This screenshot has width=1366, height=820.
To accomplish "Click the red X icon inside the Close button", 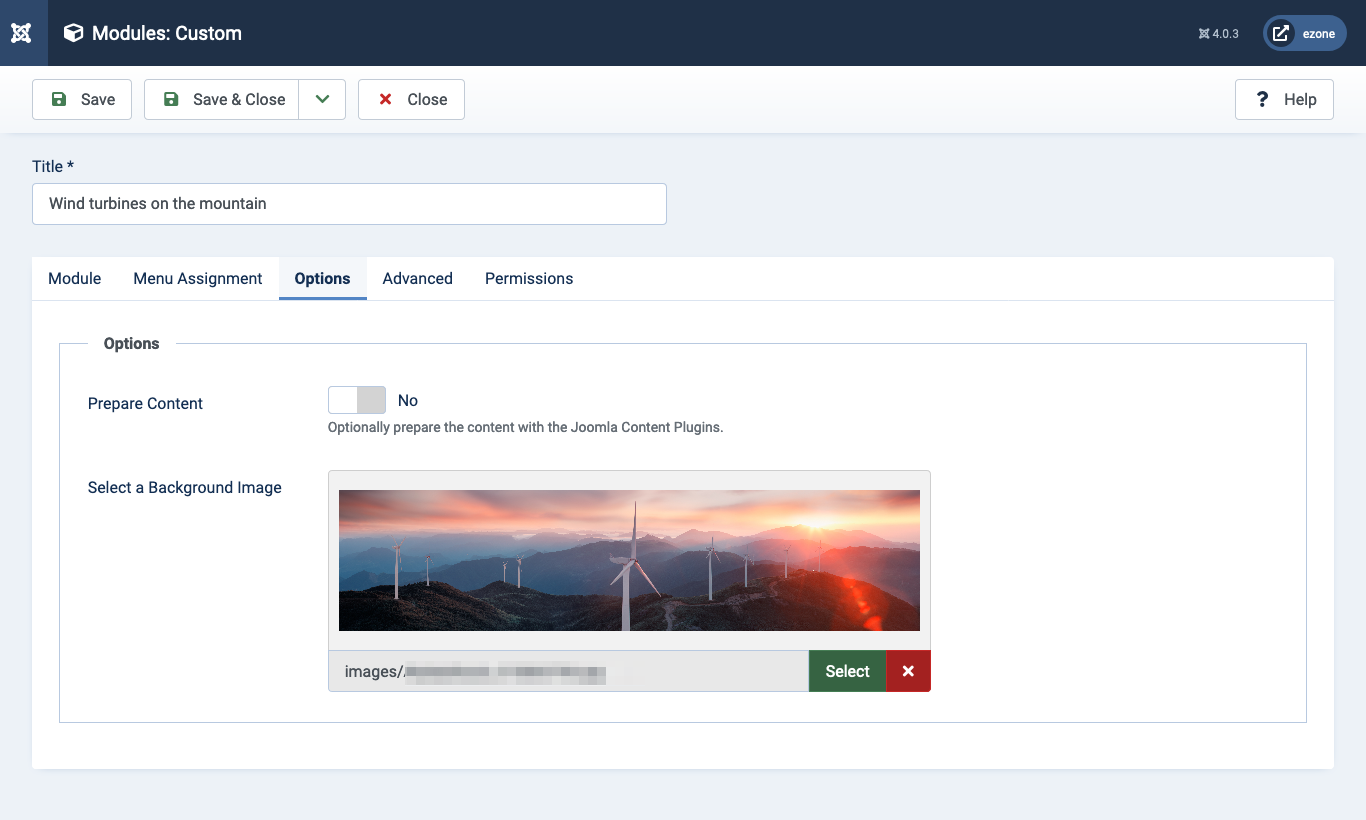I will [386, 99].
